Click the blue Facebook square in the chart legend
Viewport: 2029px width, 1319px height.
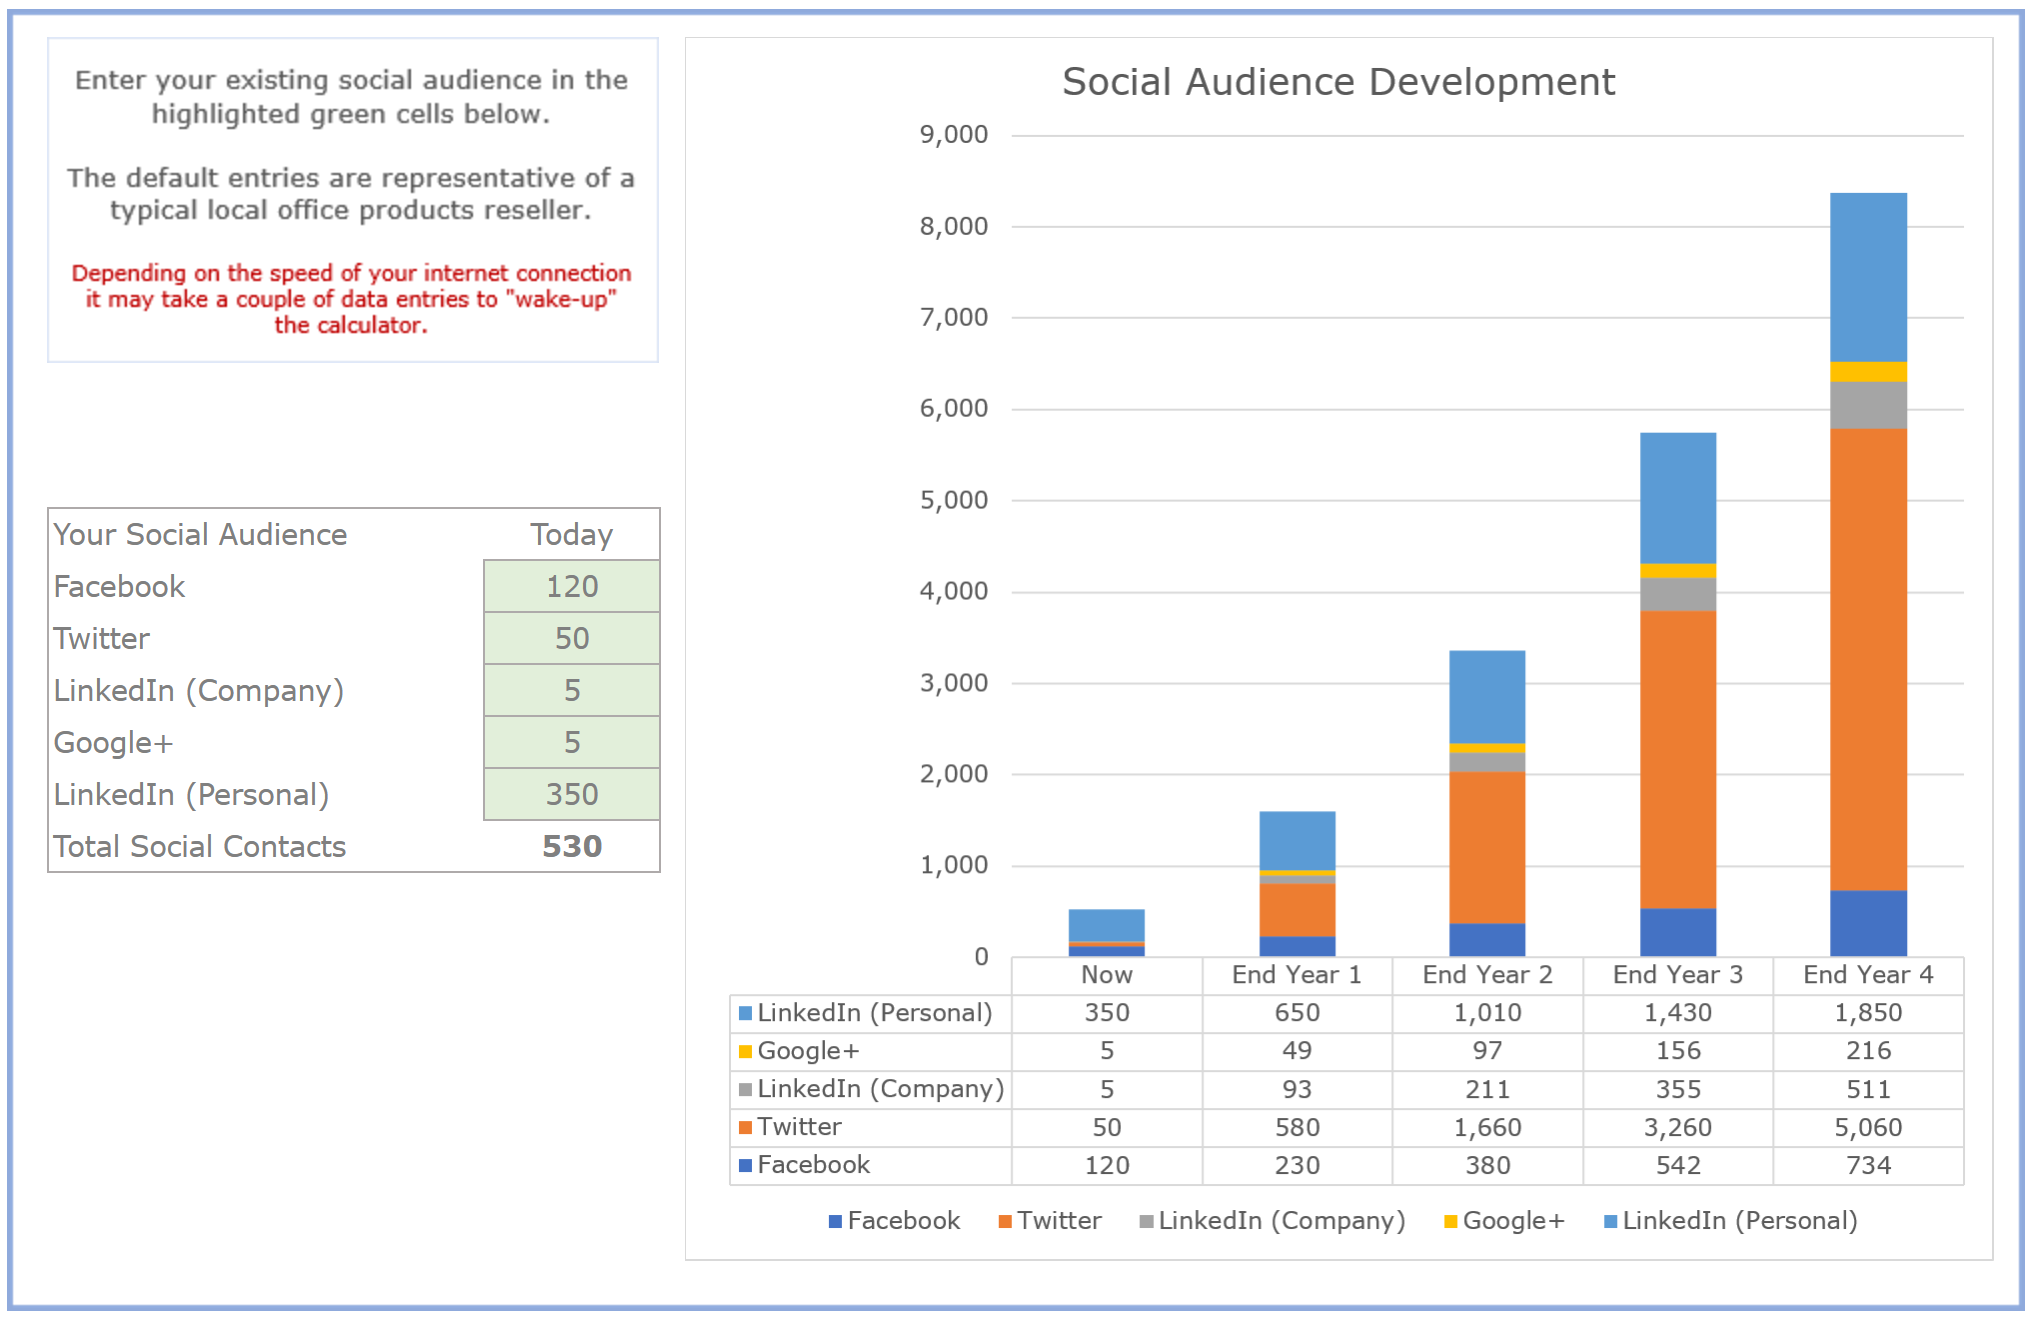[x=835, y=1220]
